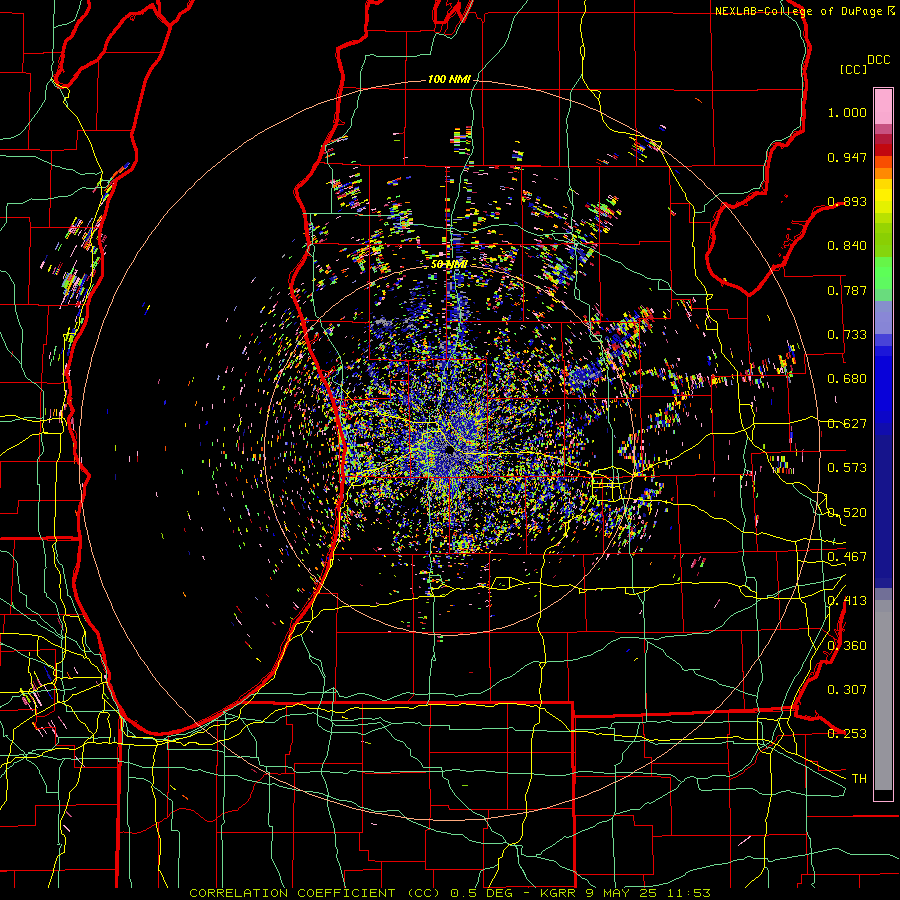Click the 50 NMI range ring label
The width and height of the screenshot is (900, 900).
449,264
